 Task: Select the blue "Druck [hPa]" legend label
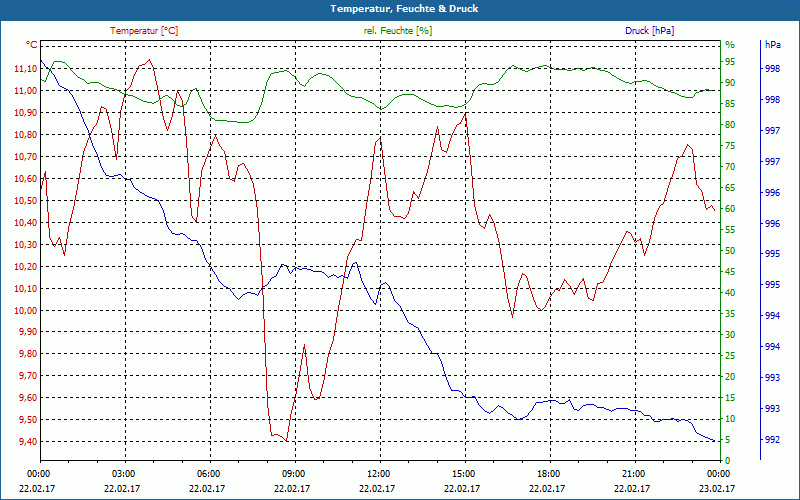pyautogui.click(x=649, y=31)
